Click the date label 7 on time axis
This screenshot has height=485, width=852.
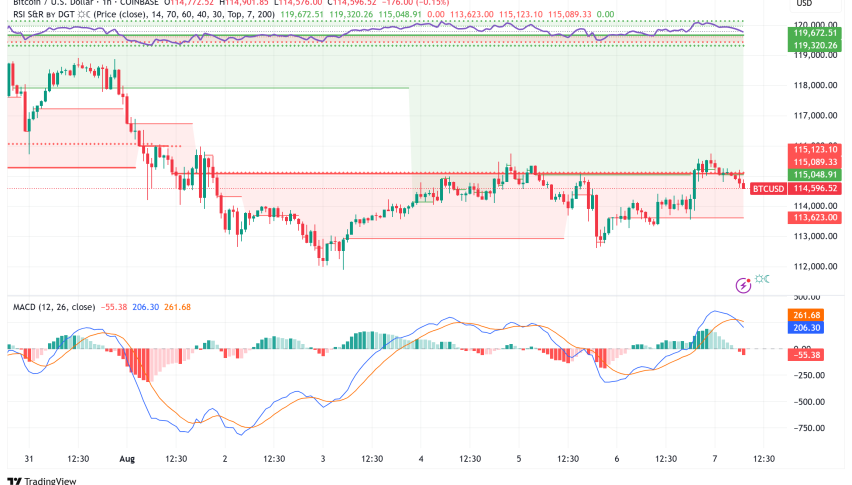click(x=715, y=459)
